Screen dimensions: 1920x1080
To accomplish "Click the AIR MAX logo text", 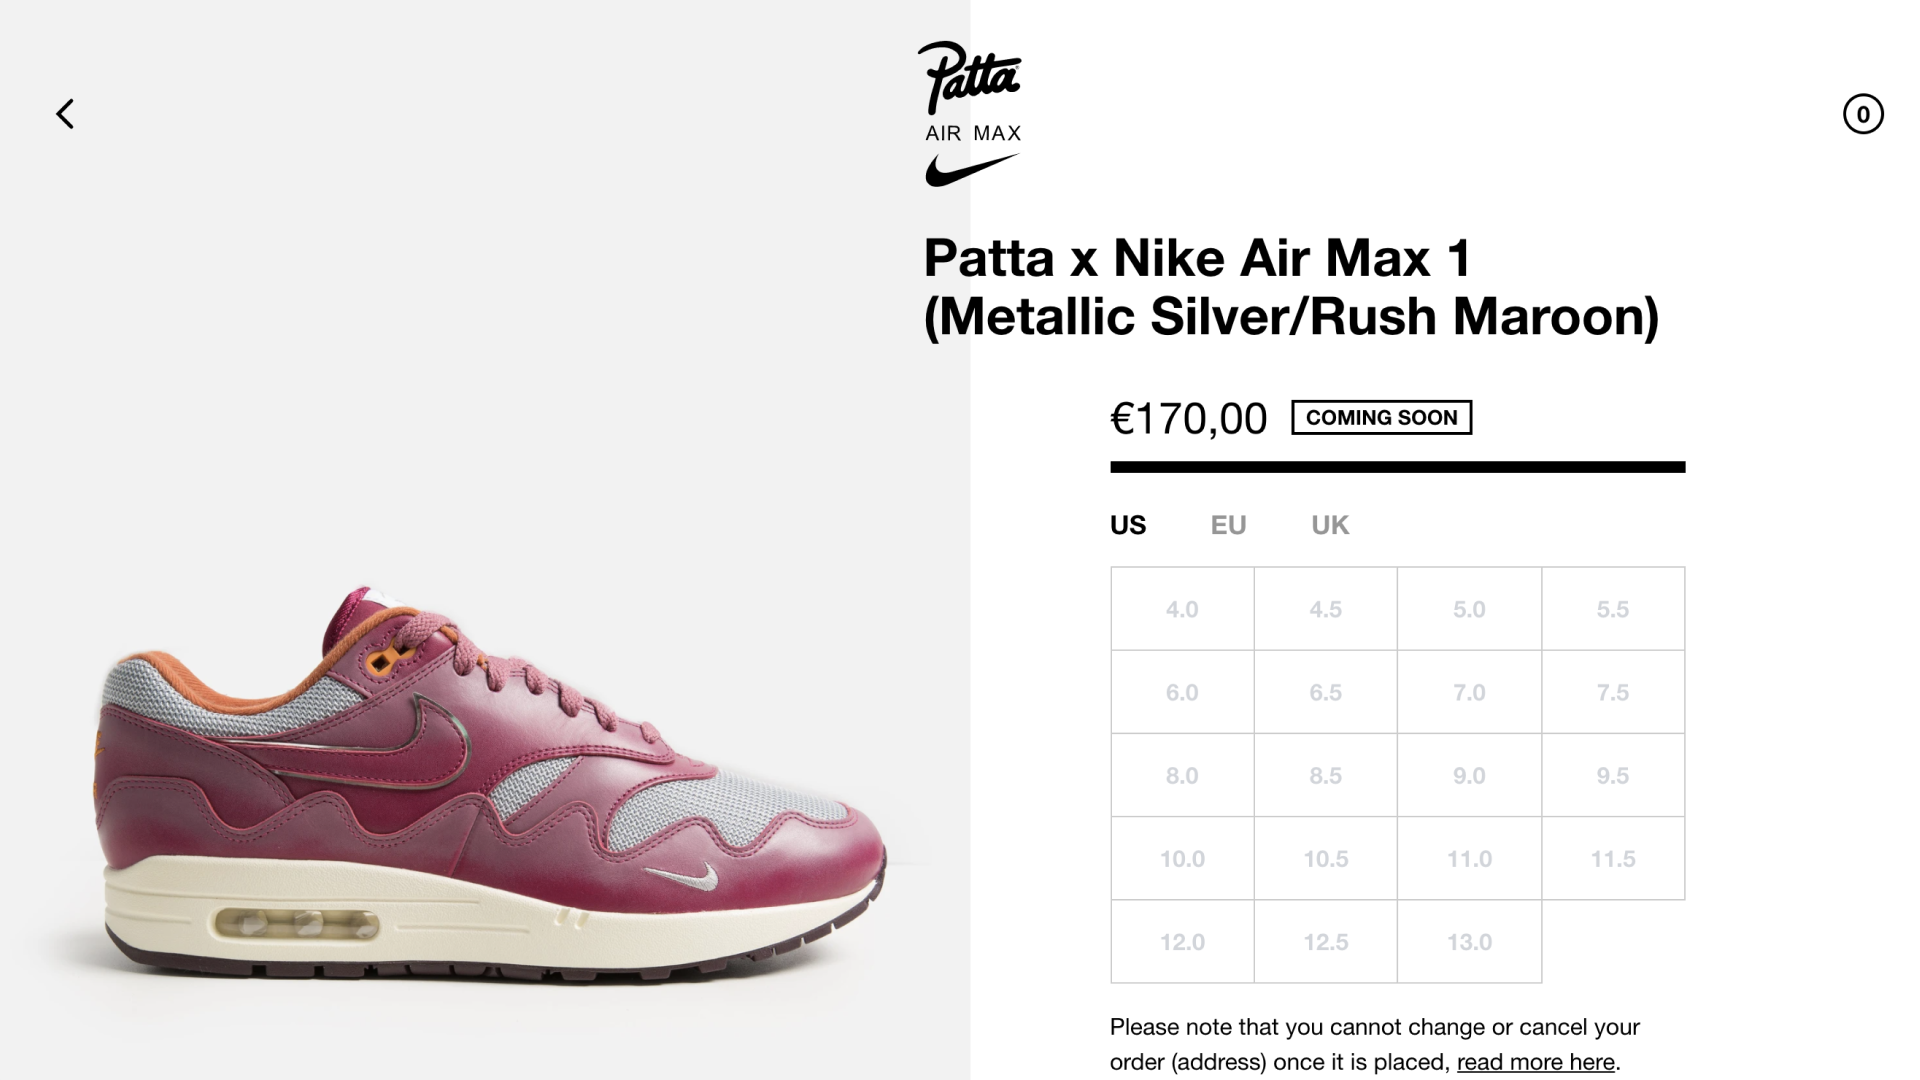I will (973, 134).
